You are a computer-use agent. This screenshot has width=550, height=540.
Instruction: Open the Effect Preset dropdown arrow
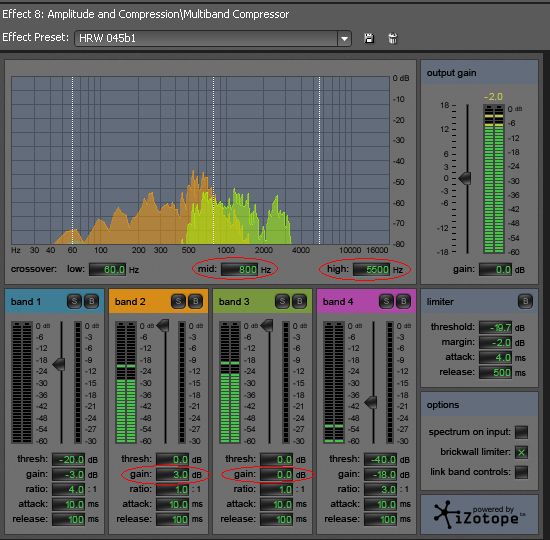point(344,38)
